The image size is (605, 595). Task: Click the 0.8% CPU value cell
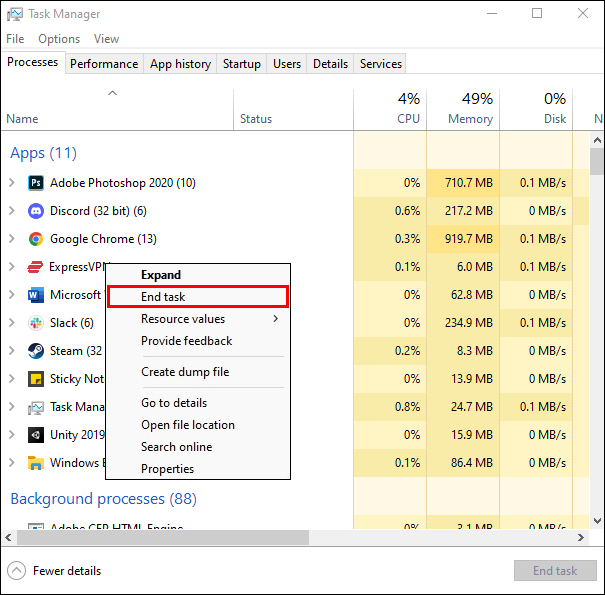pos(390,407)
